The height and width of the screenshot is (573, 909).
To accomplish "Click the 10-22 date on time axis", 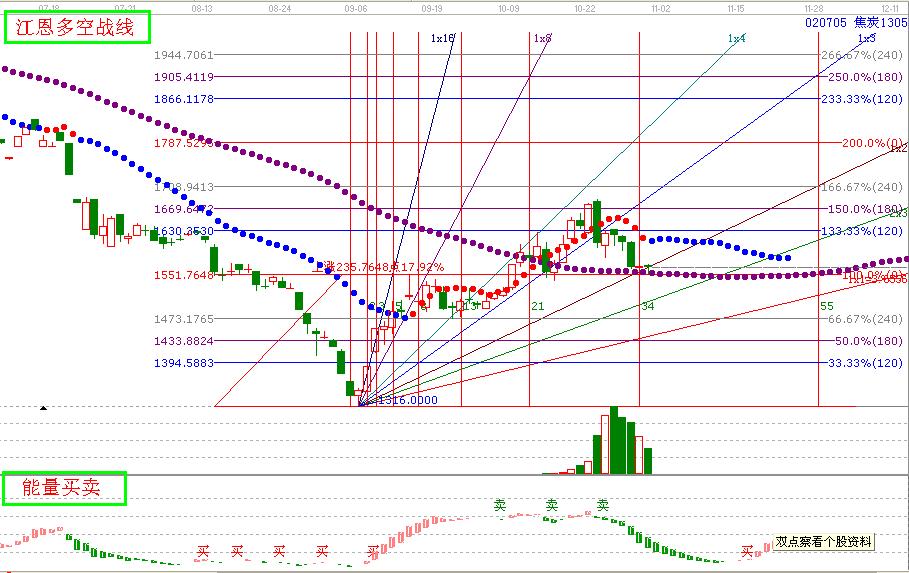I will pyautogui.click(x=586, y=7).
